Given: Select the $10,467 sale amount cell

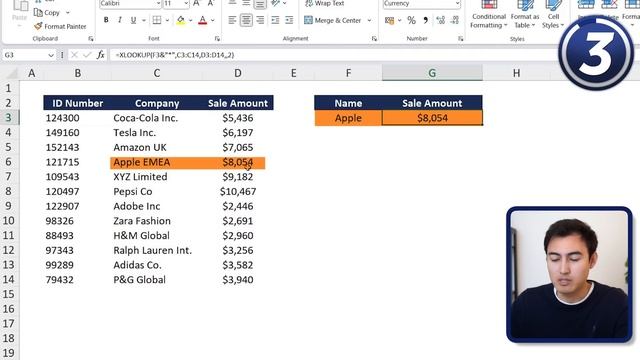Looking at the screenshot, I should 238,191.
